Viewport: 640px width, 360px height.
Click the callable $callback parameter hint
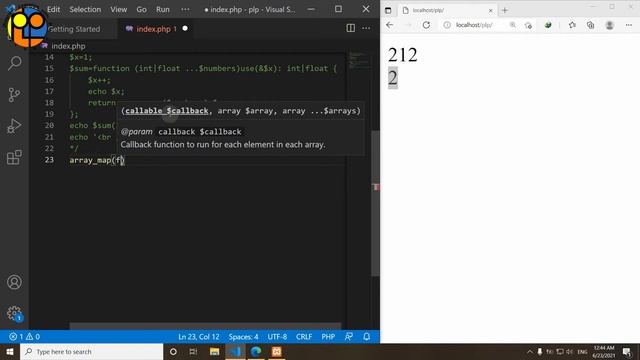(167, 111)
